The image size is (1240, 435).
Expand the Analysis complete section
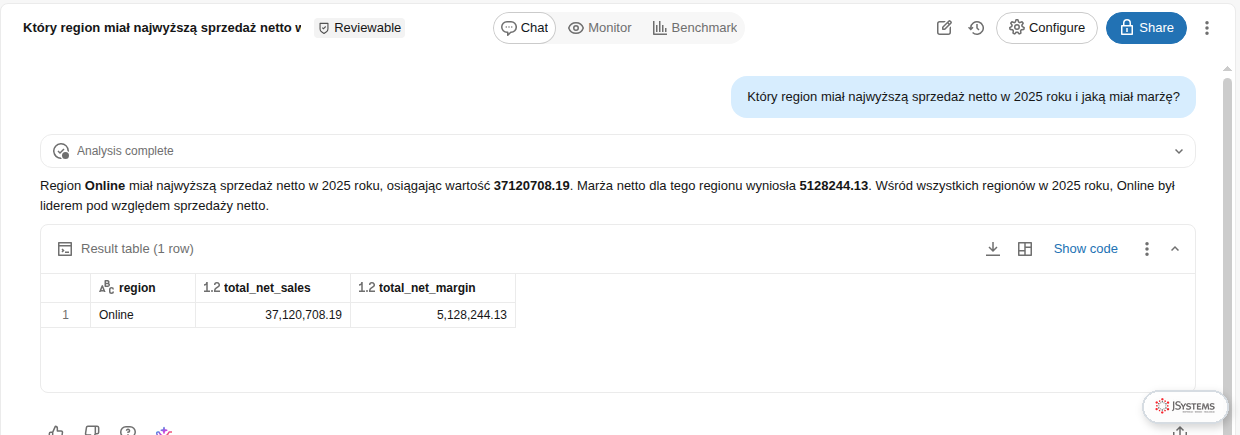tap(618, 151)
